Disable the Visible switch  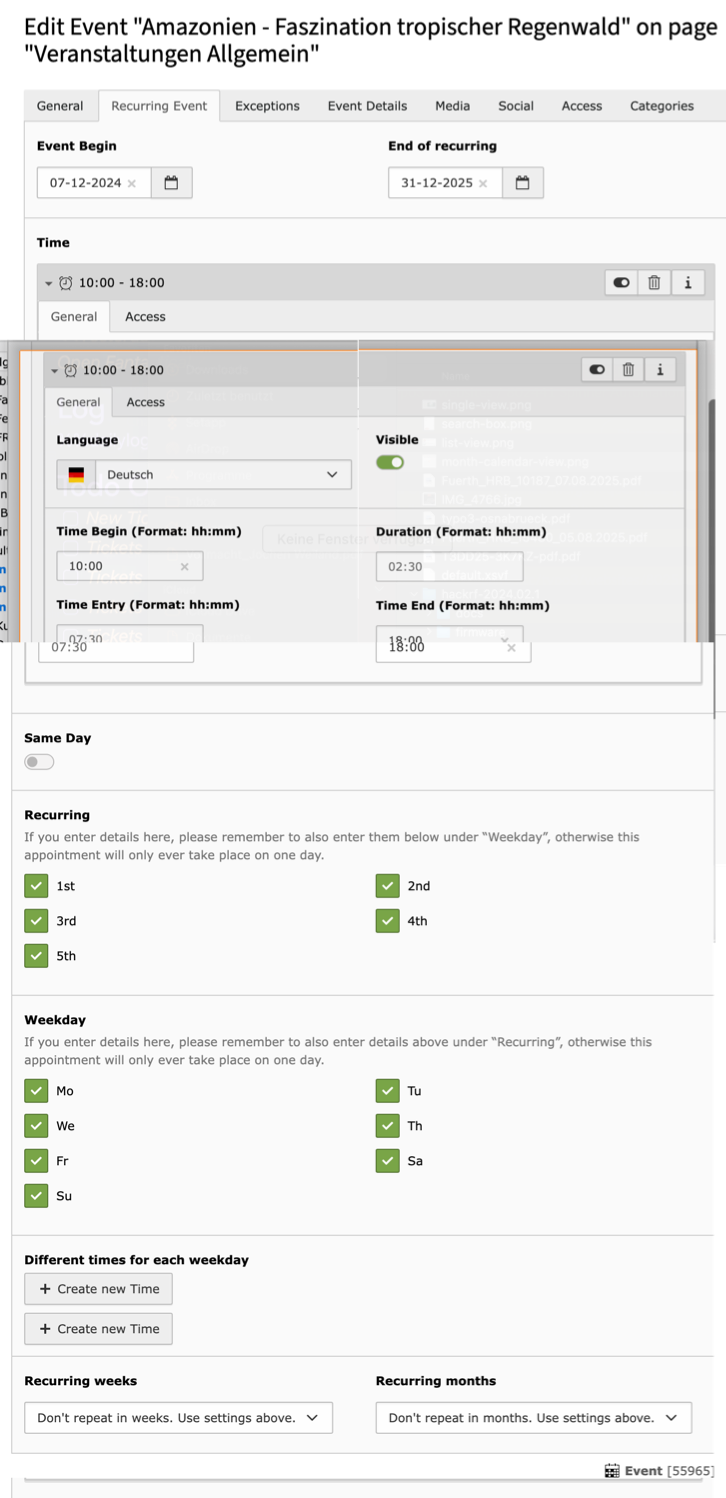click(x=391, y=463)
